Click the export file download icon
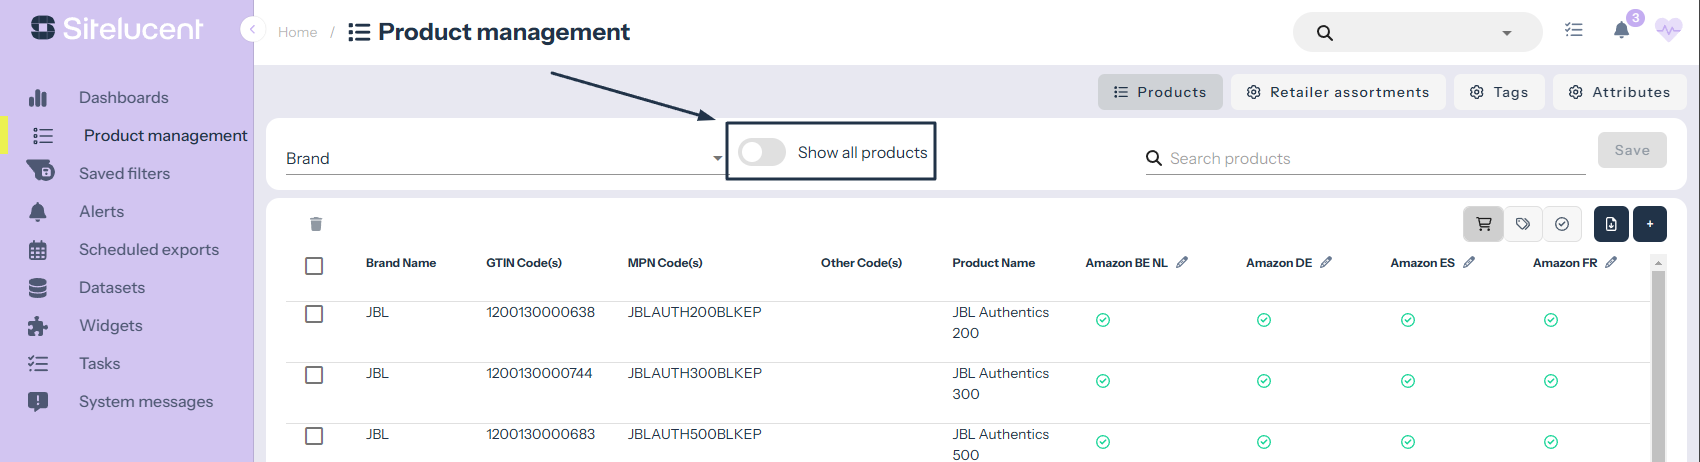Screen dimensions: 1700x462 [1611, 224]
